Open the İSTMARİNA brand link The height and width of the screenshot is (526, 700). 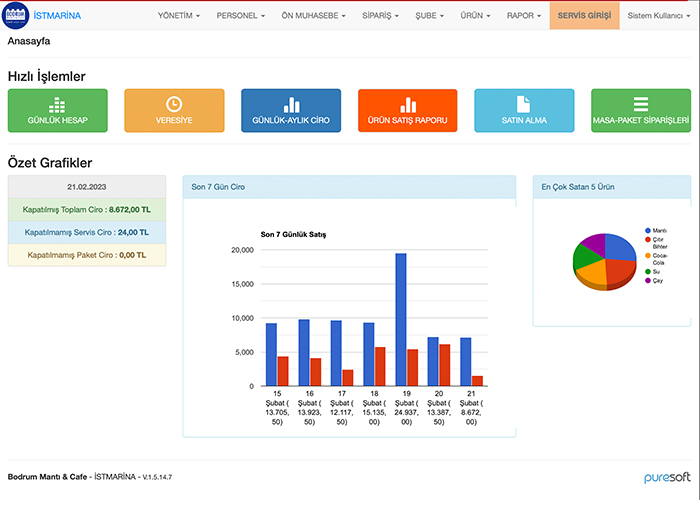click(57, 16)
